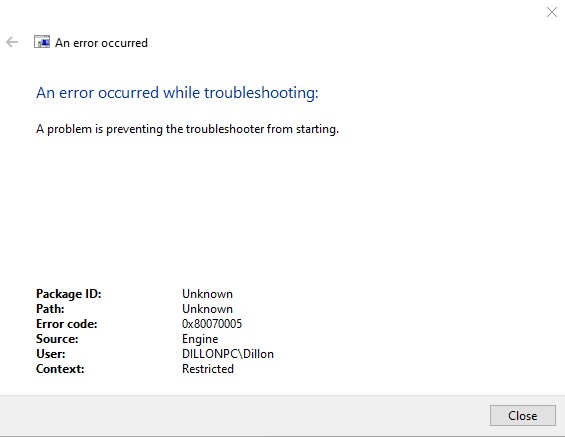Click the gray footer bar beside Close

245,415
